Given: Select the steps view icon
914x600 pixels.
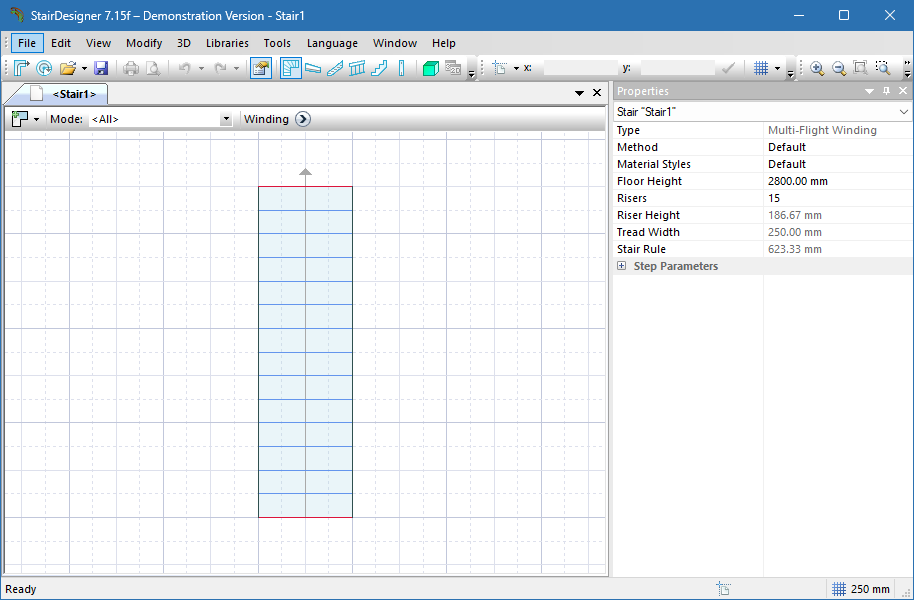Looking at the screenshot, I should pyautogui.click(x=313, y=68).
